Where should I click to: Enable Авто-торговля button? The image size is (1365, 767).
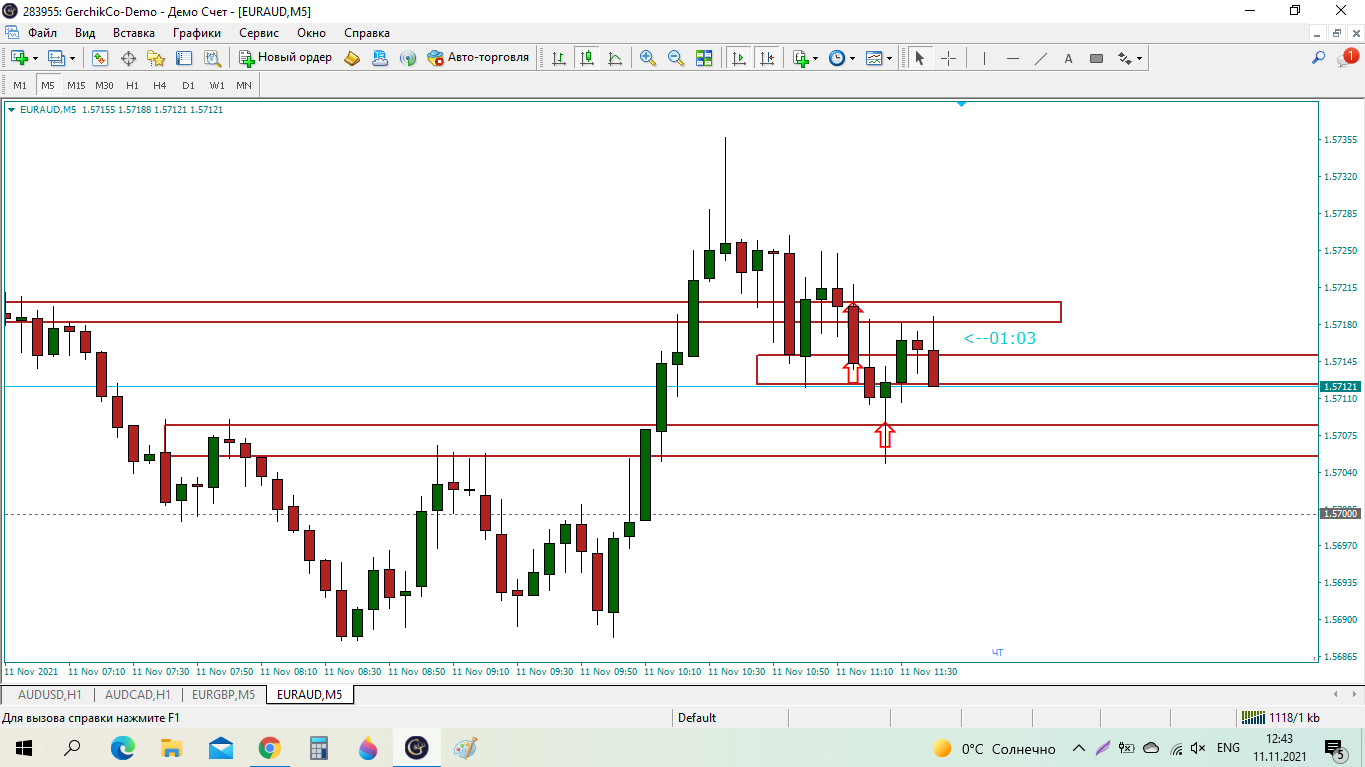(478, 58)
